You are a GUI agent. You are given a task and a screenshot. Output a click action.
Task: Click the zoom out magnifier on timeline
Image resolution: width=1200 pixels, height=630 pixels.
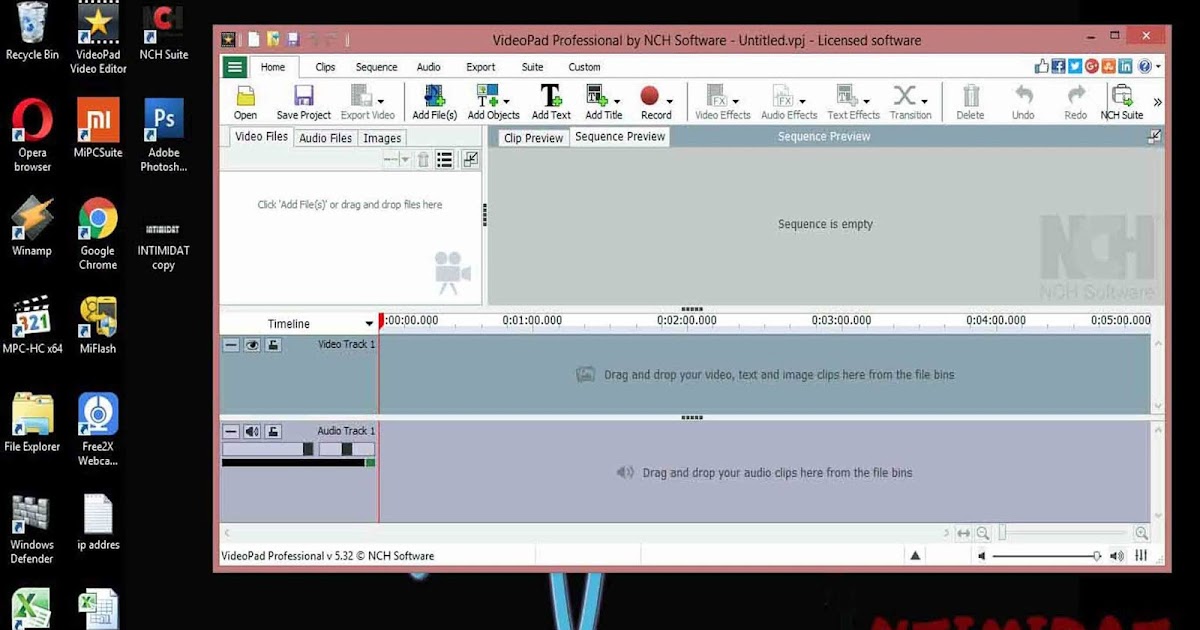click(x=983, y=534)
